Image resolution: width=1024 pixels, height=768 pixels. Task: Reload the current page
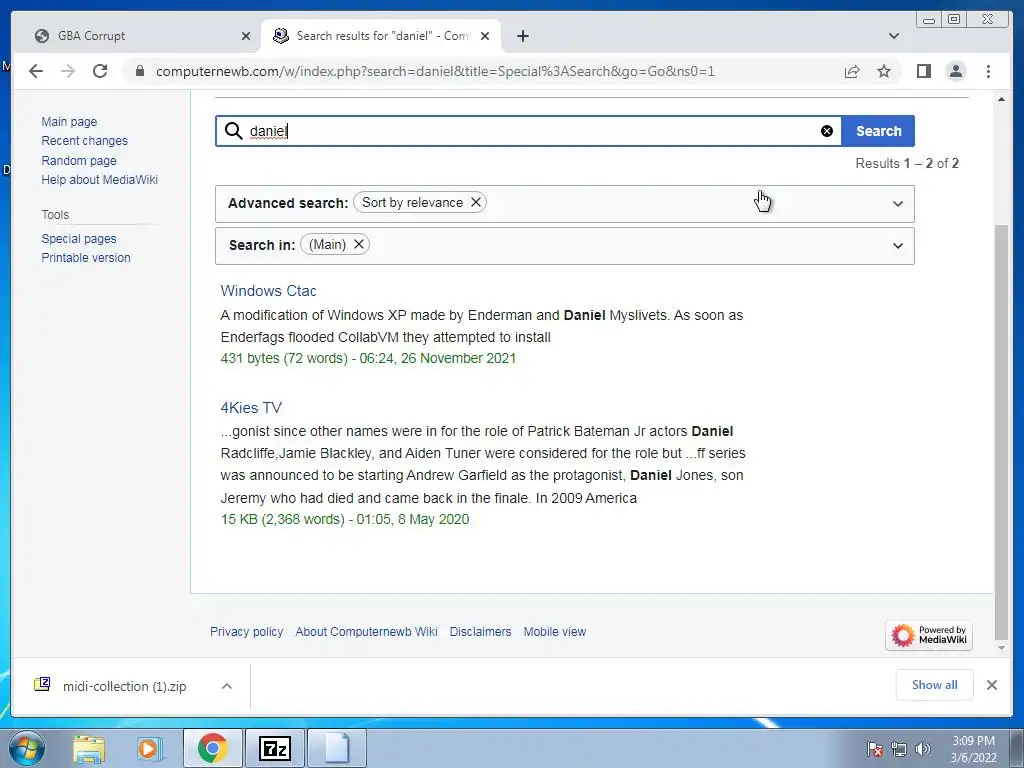[x=100, y=71]
